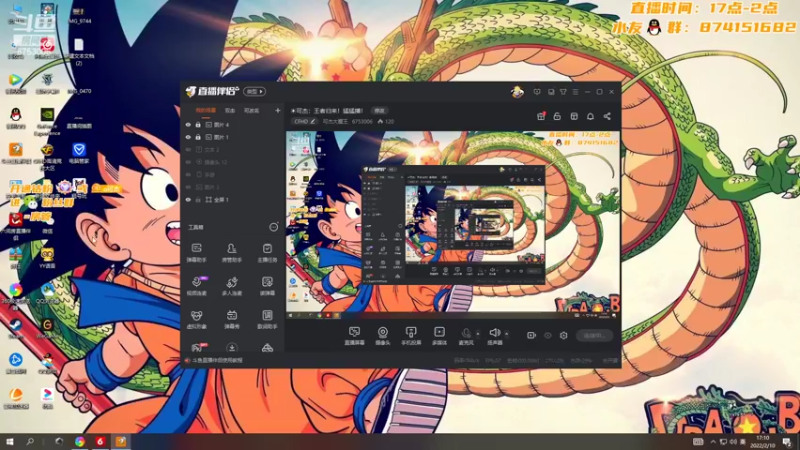Click the 修改 button beside stream title

point(380,110)
